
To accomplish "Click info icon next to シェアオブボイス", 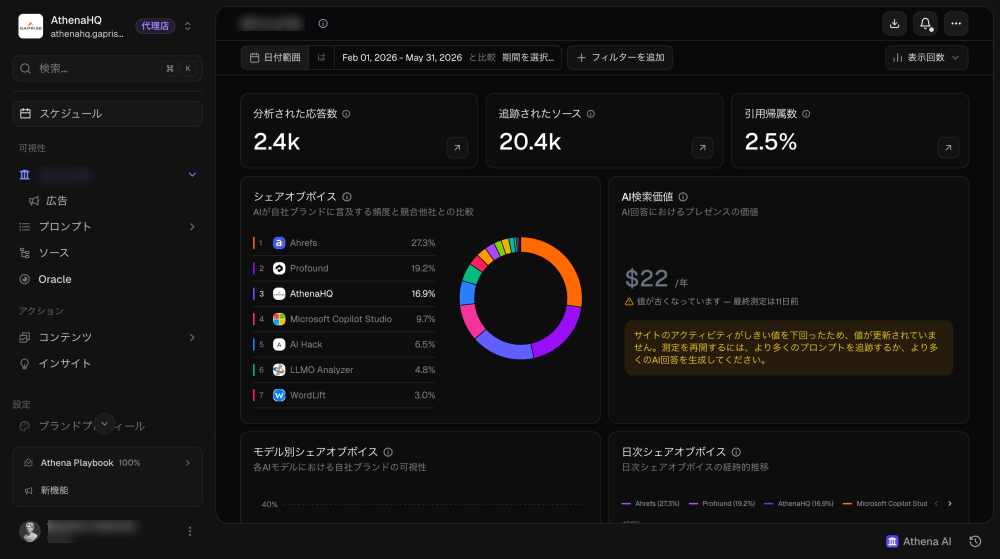I will 347,197.
